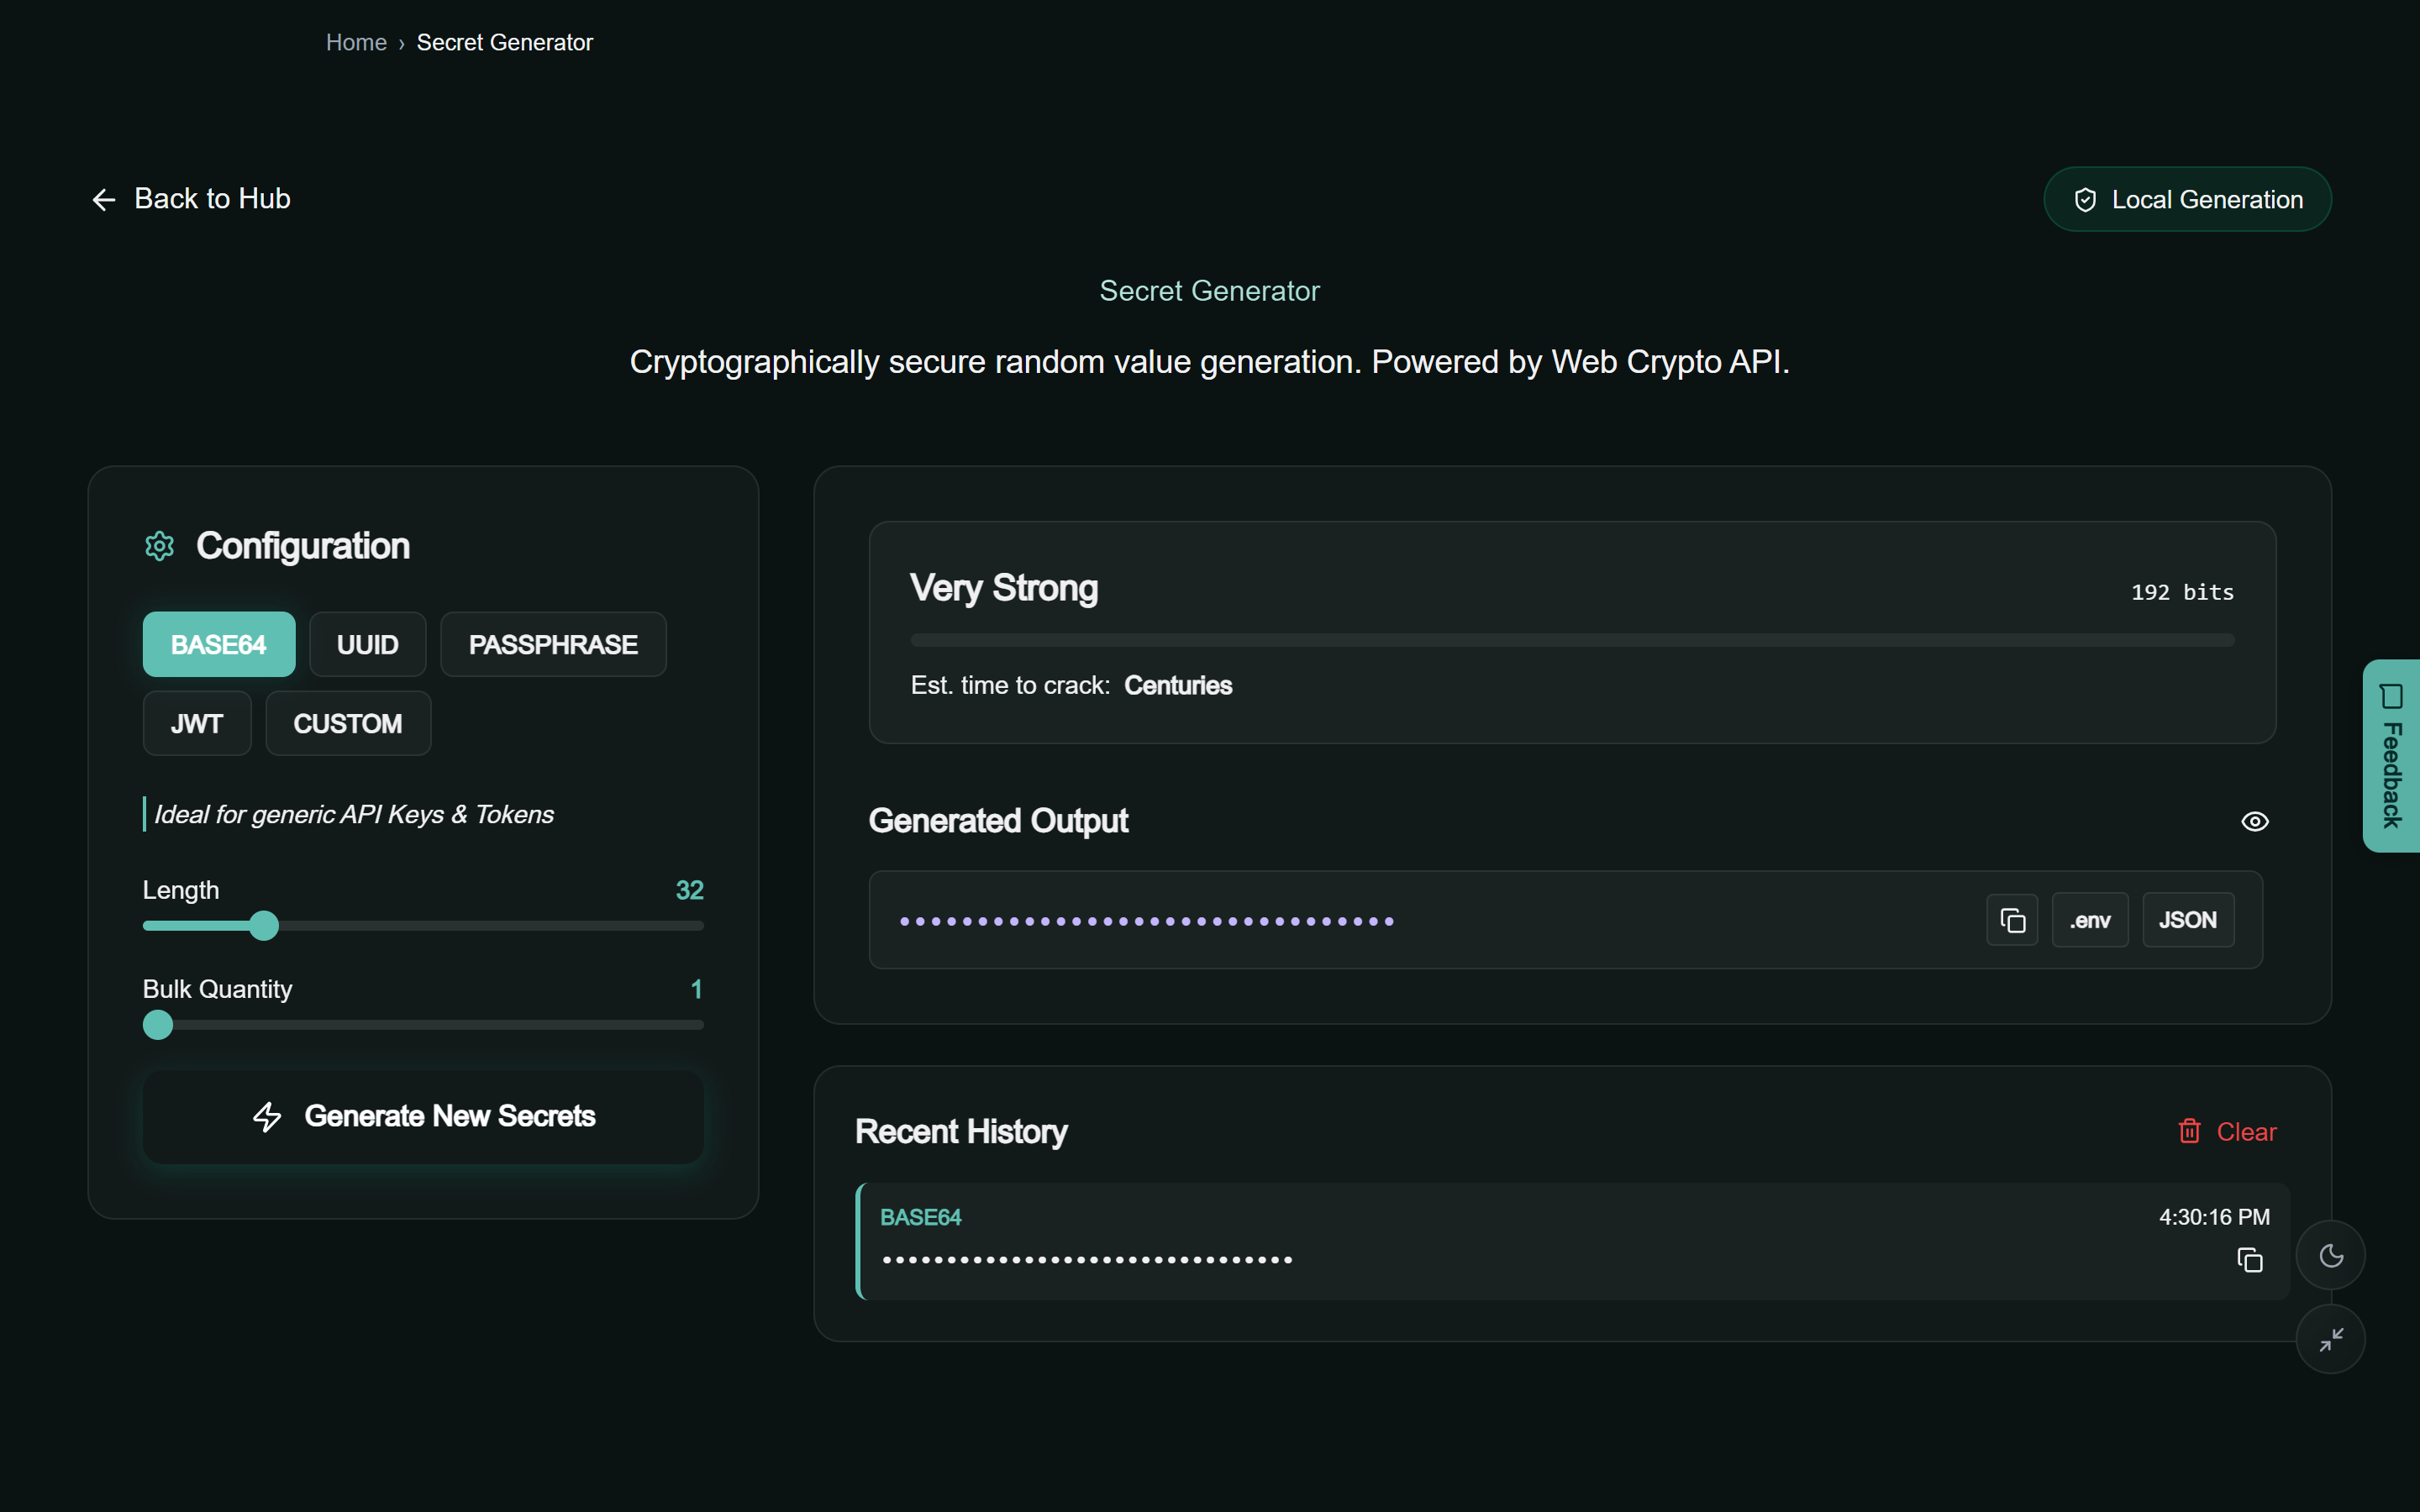Click Back to Hub link
2420x1512 pixels.
click(x=191, y=199)
